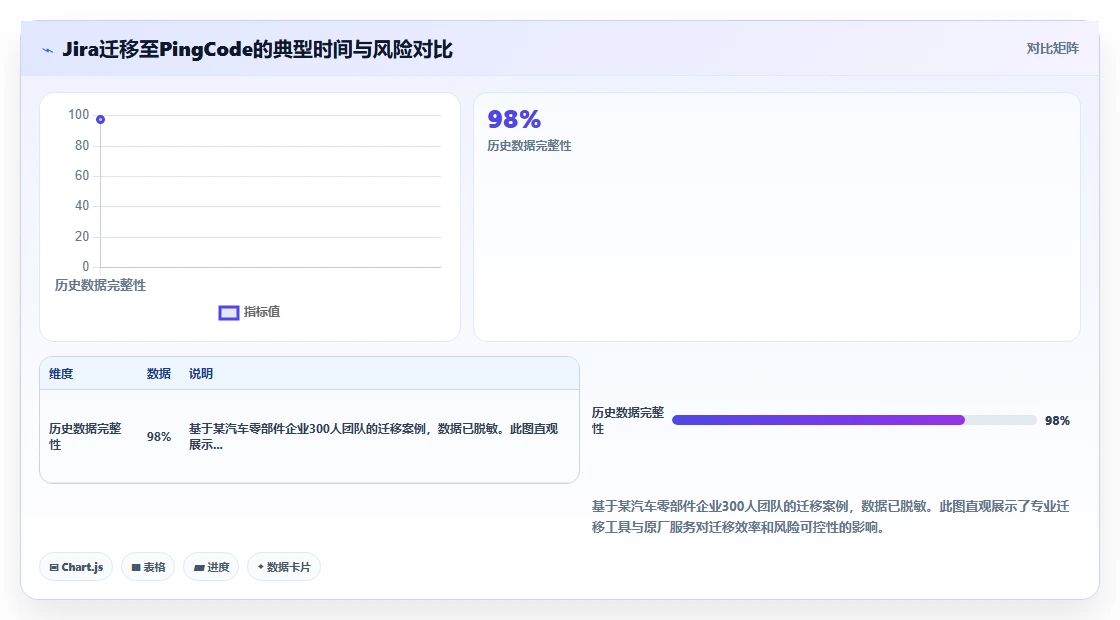Click the 数据卡片 tag
1120x620 pixels.
coord(284,567)
